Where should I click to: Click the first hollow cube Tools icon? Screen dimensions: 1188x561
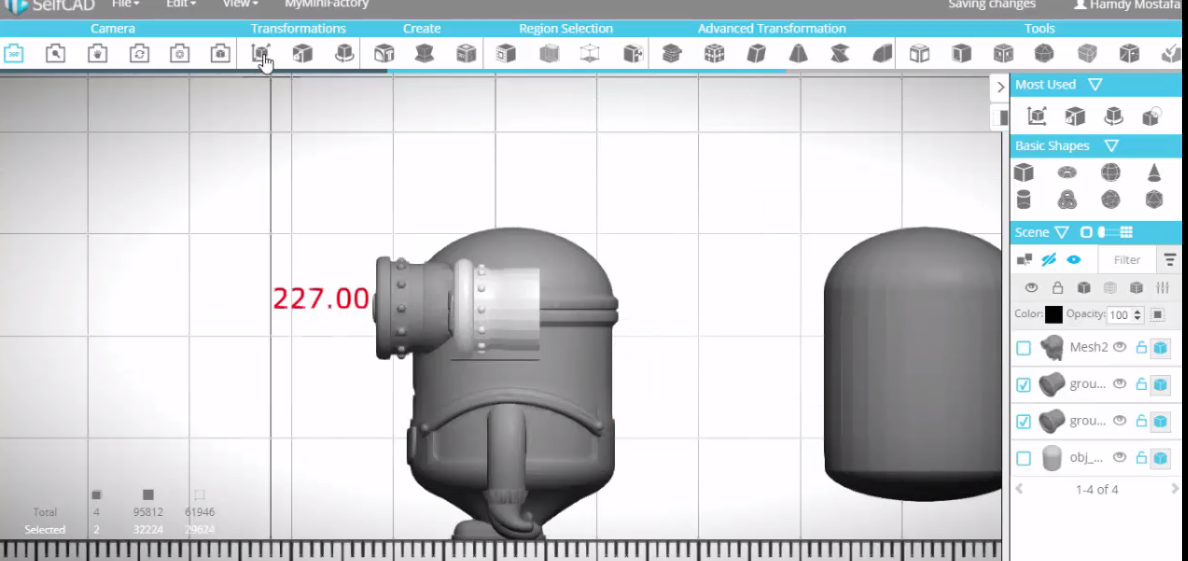919,54
